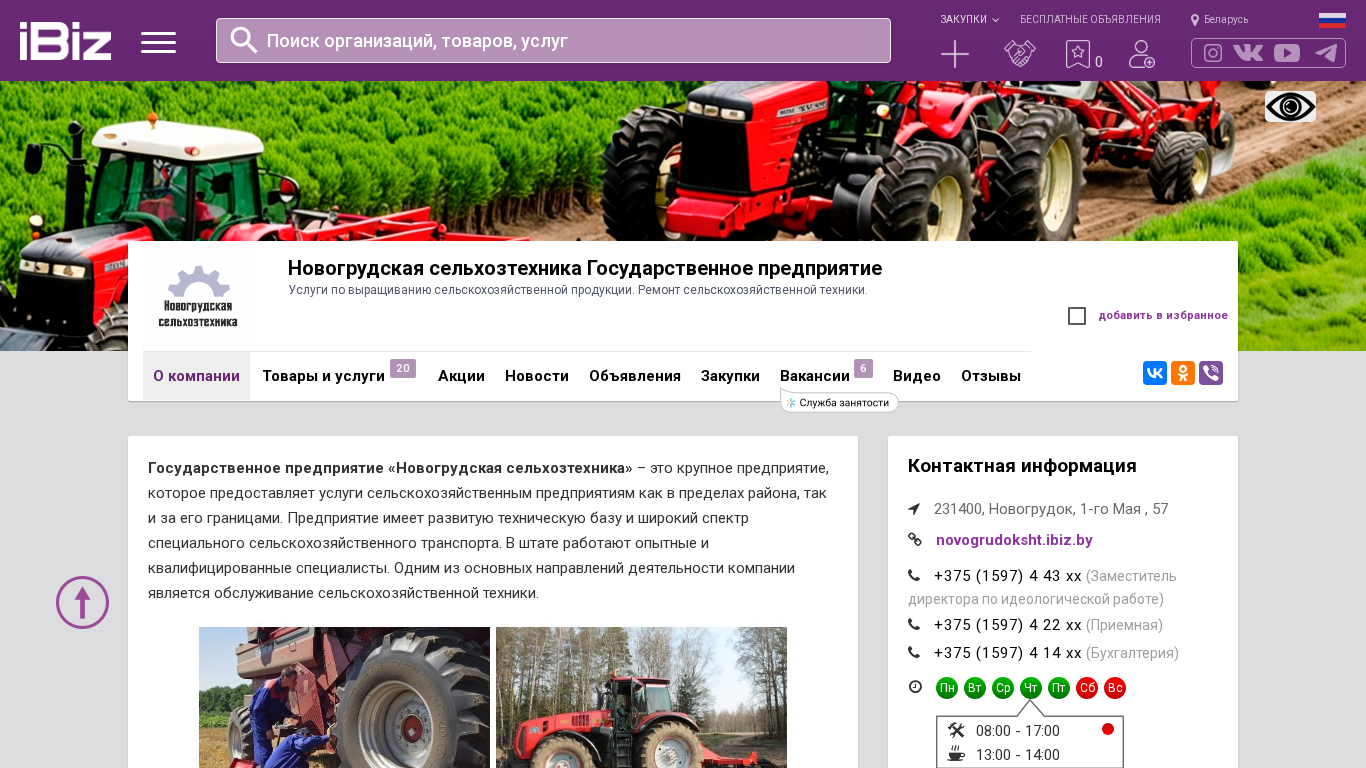
Task: Focus the organization search input field
Action: pyautogui.click(x=553, y=40)
